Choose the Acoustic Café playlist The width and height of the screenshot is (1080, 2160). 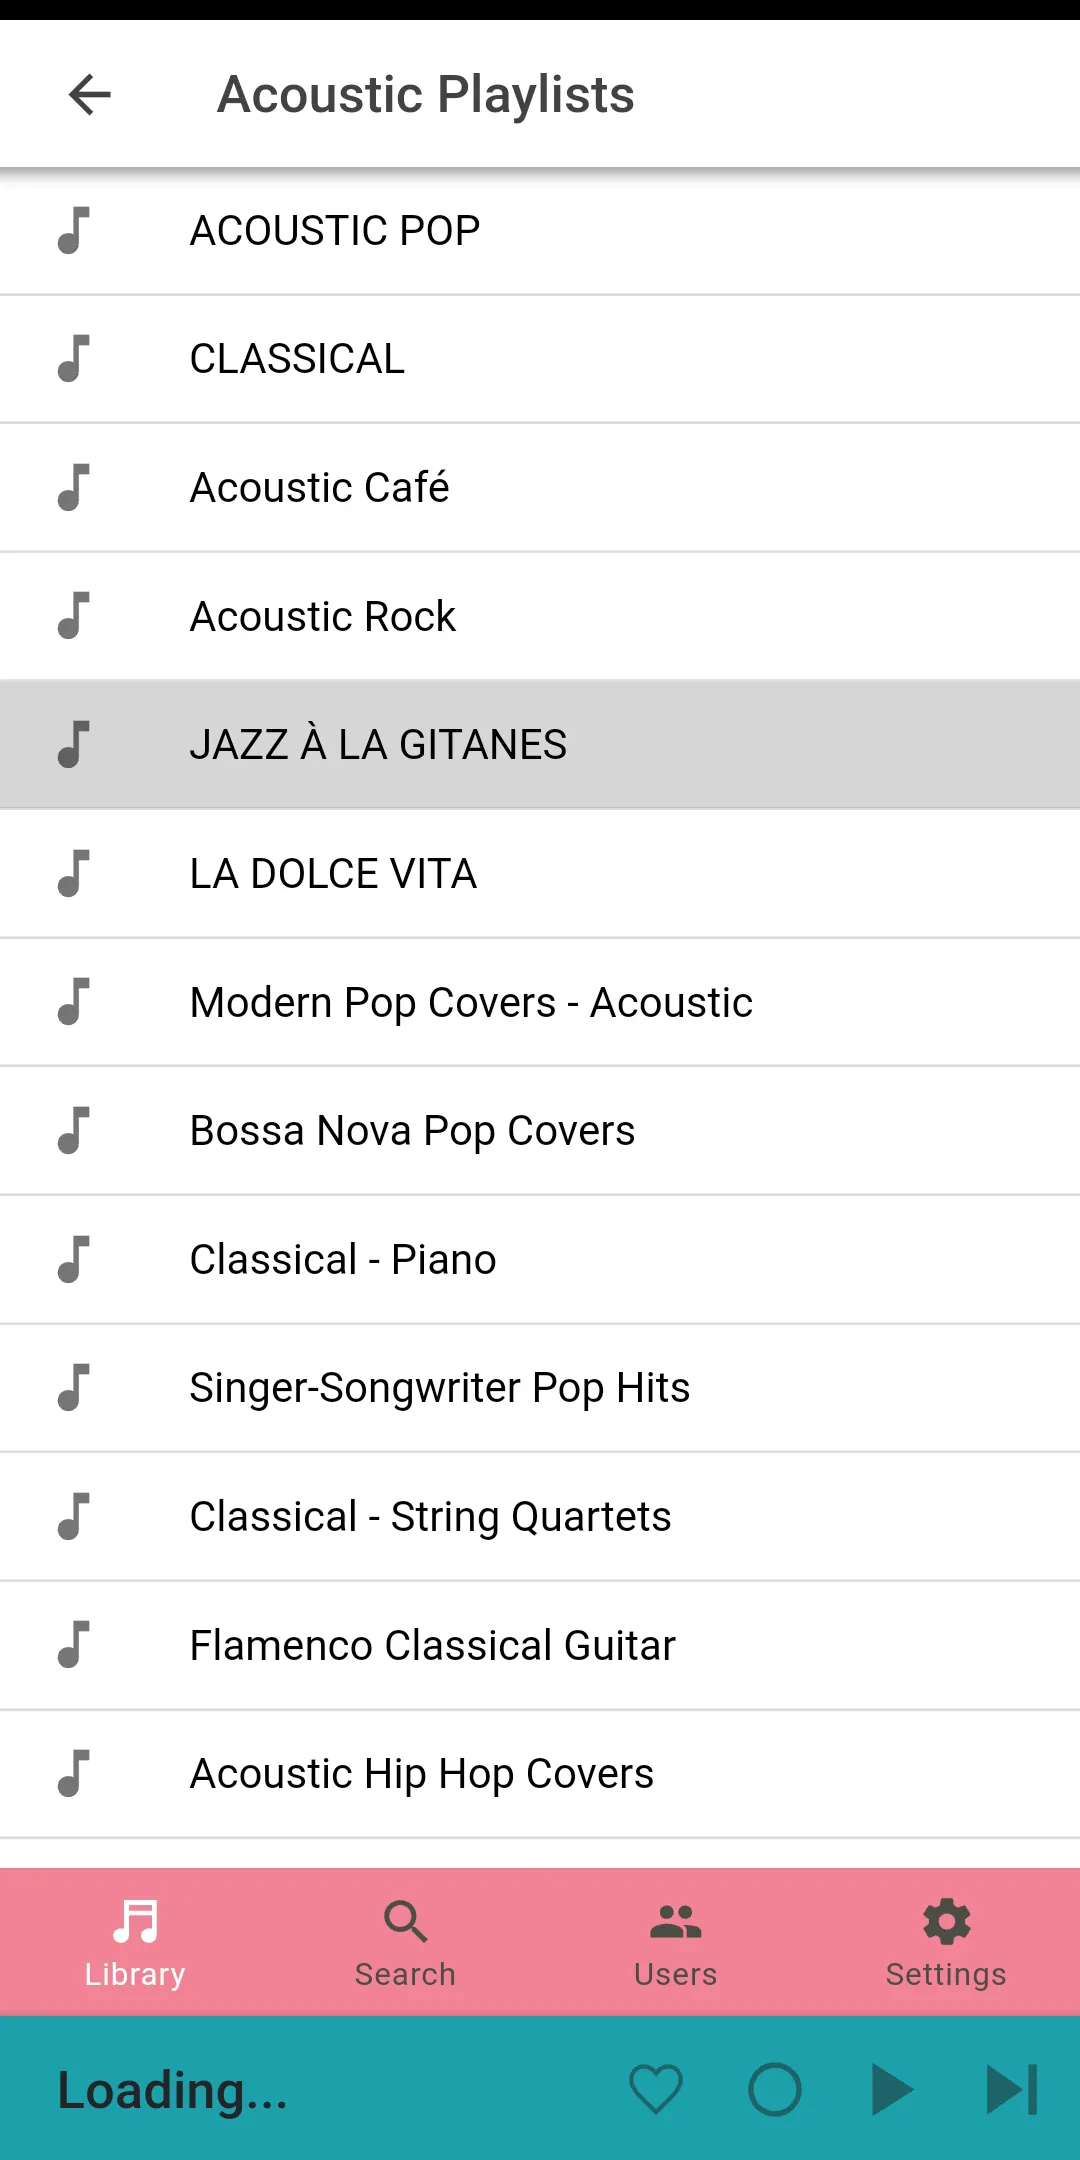pyautogui.click(x=540, y=488)
